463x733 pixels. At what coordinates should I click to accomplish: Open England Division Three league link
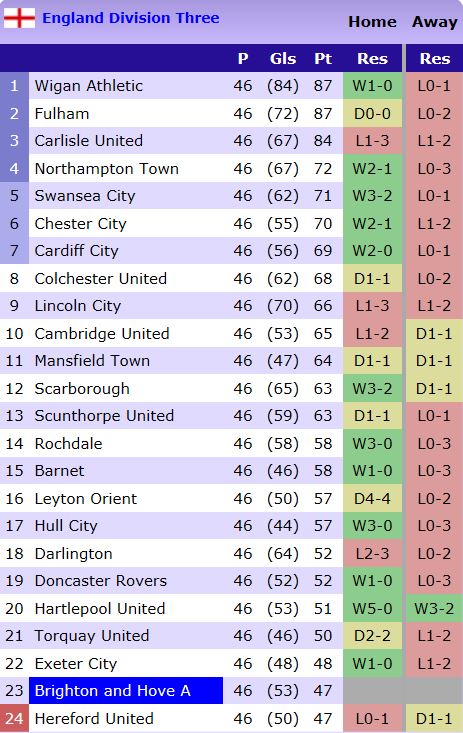131,18
